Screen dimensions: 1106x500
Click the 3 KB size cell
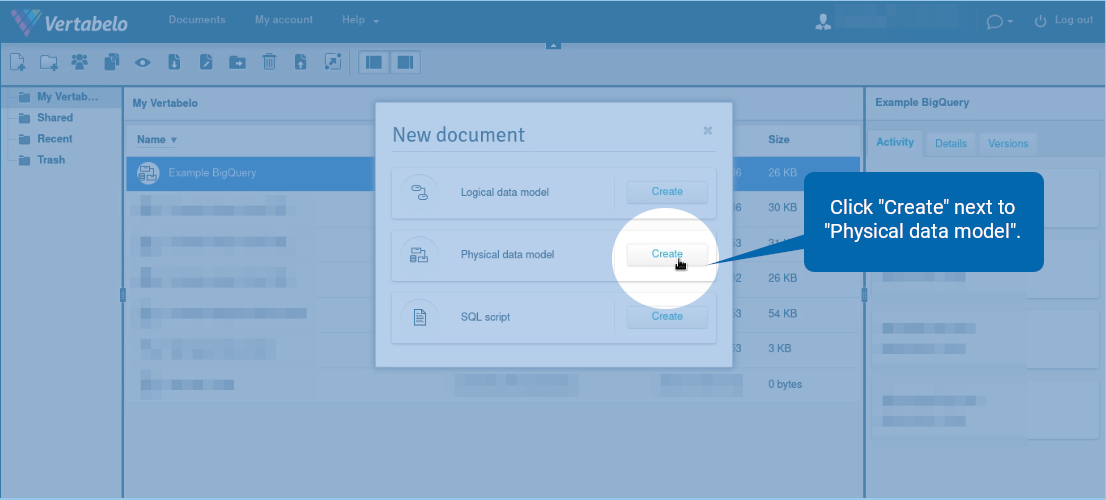click(x=779, y=348)
